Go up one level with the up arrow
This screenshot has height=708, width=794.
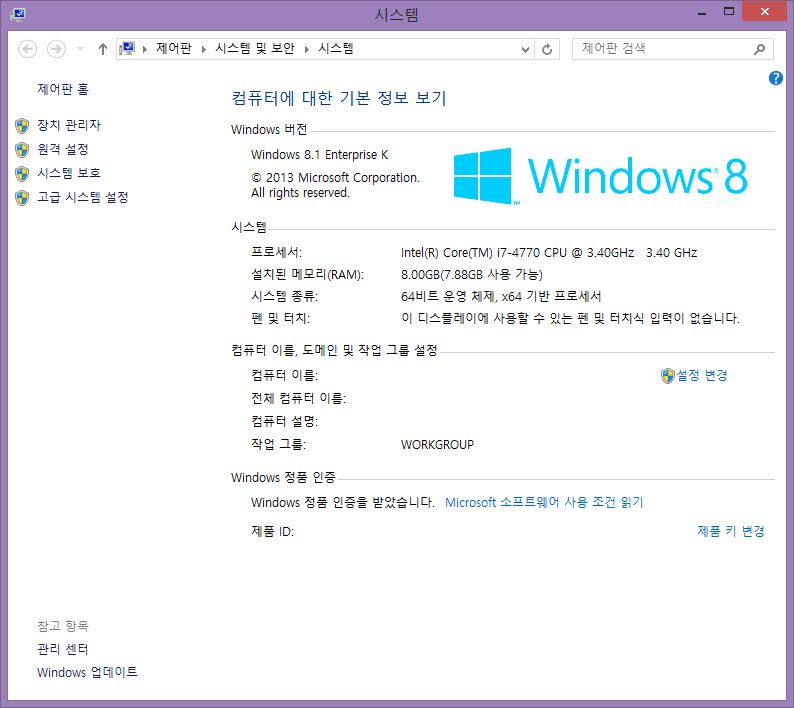tap(103, 49)
